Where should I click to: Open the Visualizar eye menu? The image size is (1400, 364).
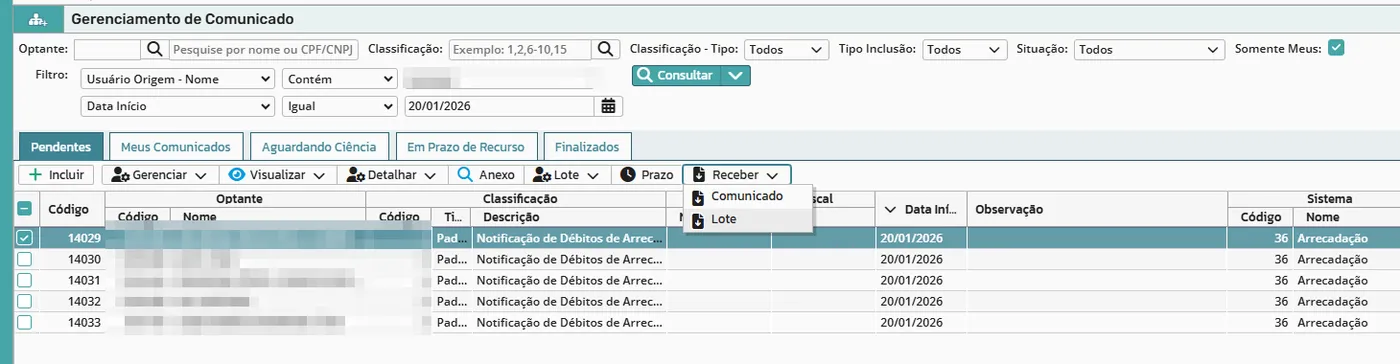[277, 174]
